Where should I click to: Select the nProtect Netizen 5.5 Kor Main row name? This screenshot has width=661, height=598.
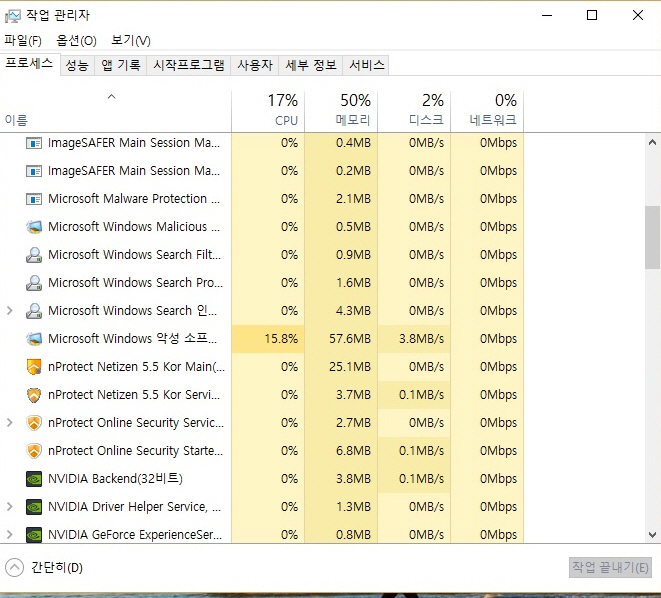(x=137, y=367)
